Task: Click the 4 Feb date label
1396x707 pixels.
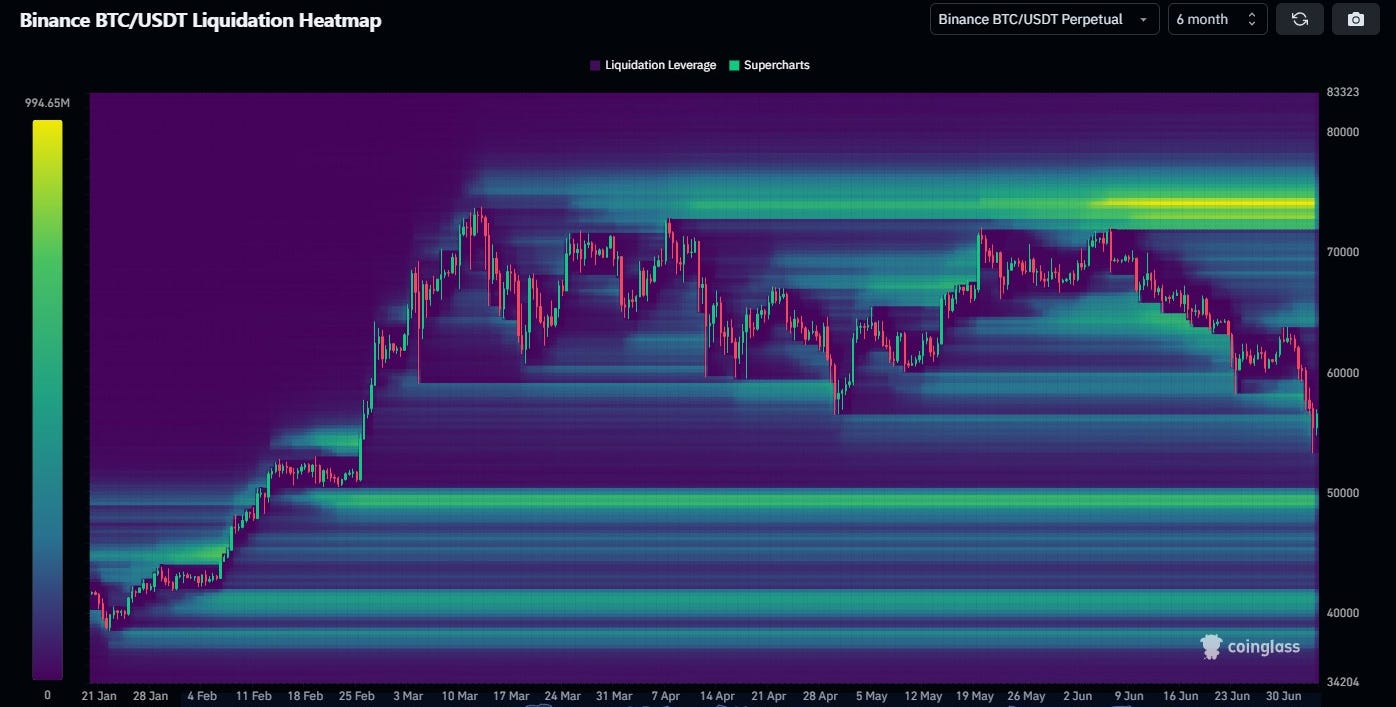Action: (x=202, y=696)
